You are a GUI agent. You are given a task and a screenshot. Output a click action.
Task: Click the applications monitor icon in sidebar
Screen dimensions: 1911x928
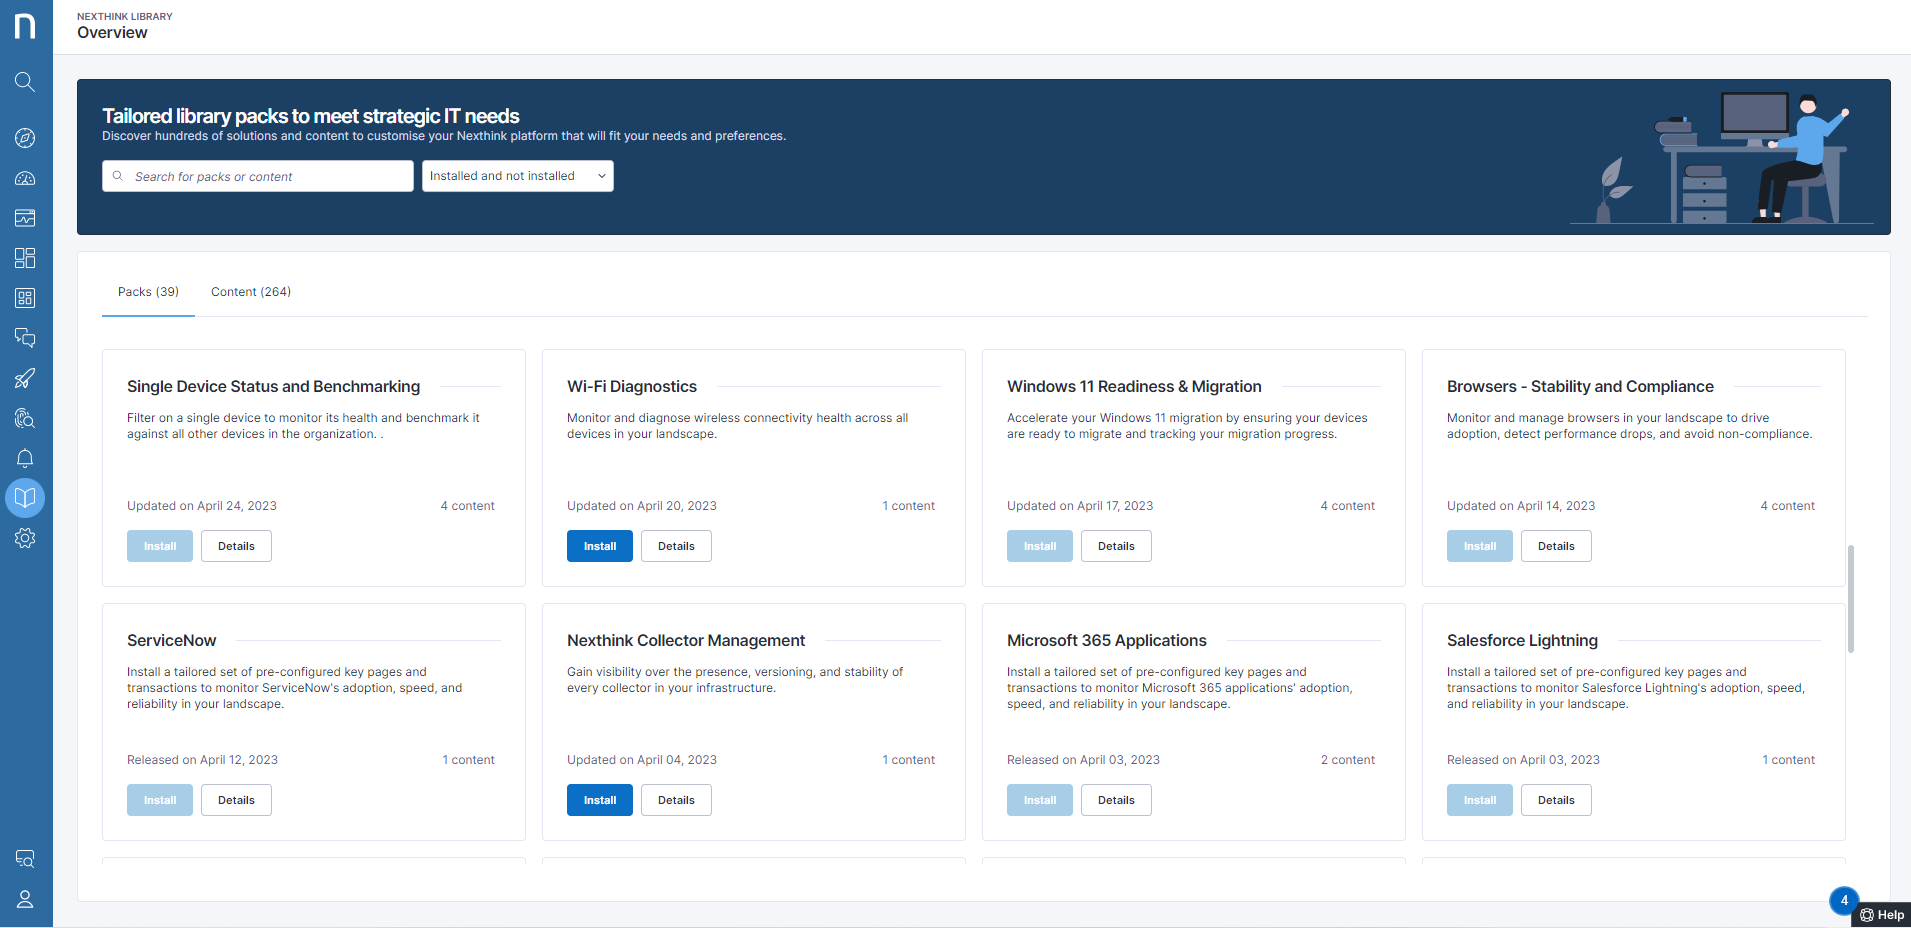coord(25,218)
